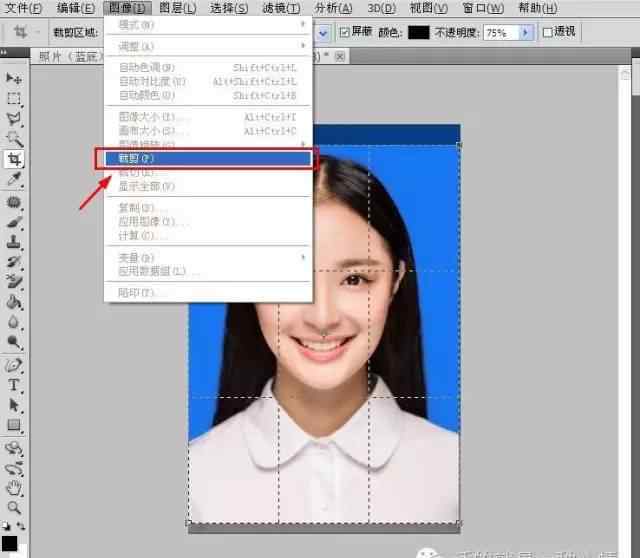Open the 窗口(W) menu
The height and width of the screenshot is (558, 640).
tap(483, 8)
